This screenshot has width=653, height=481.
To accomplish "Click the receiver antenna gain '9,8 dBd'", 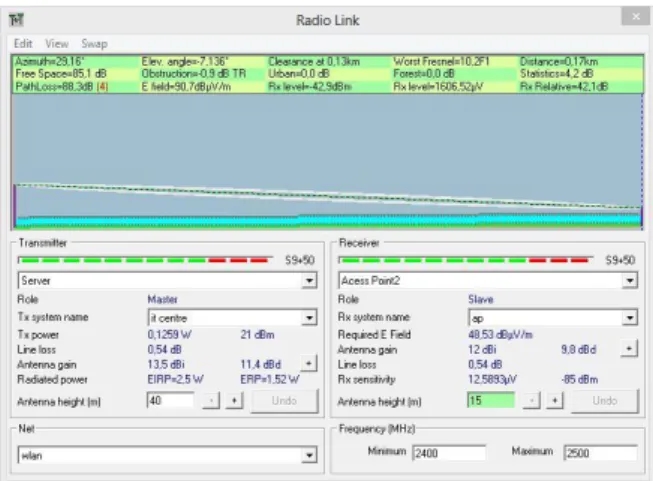I will (578, 349).
